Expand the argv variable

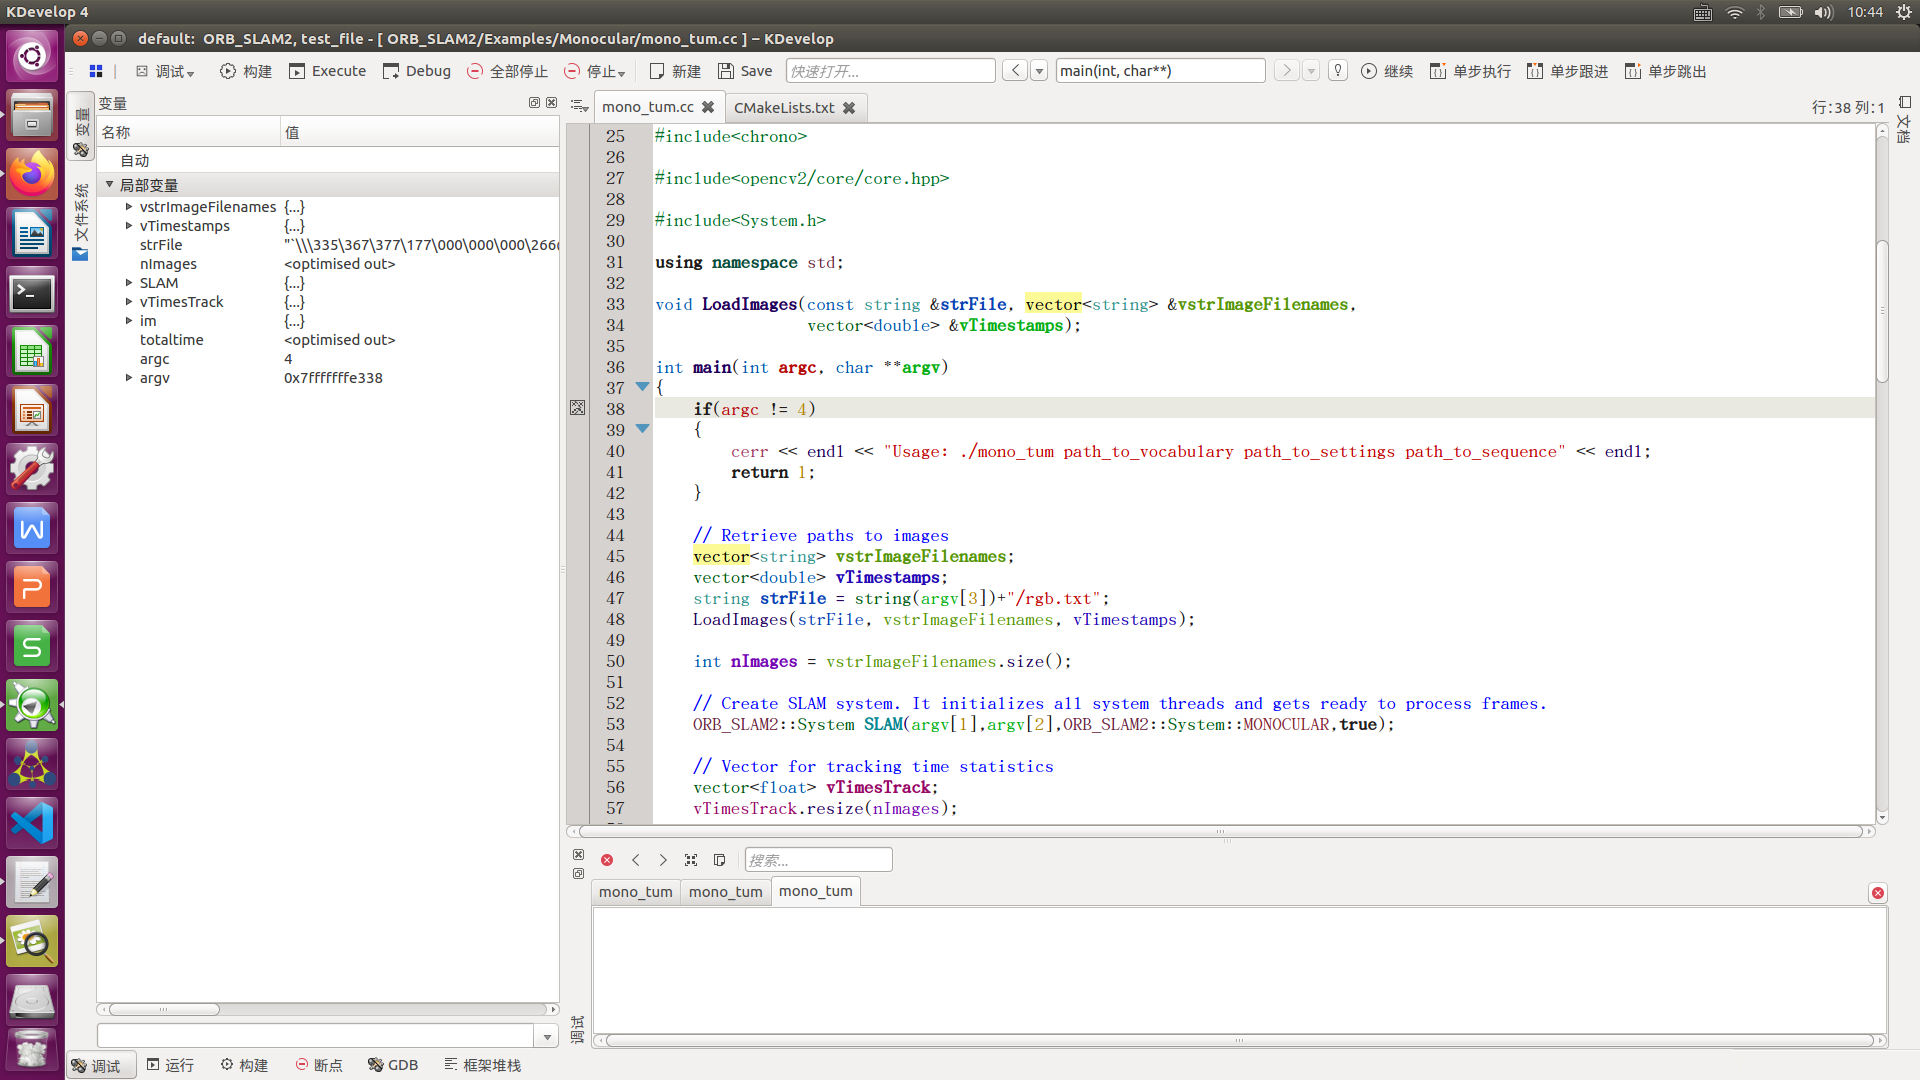point(129,378)
